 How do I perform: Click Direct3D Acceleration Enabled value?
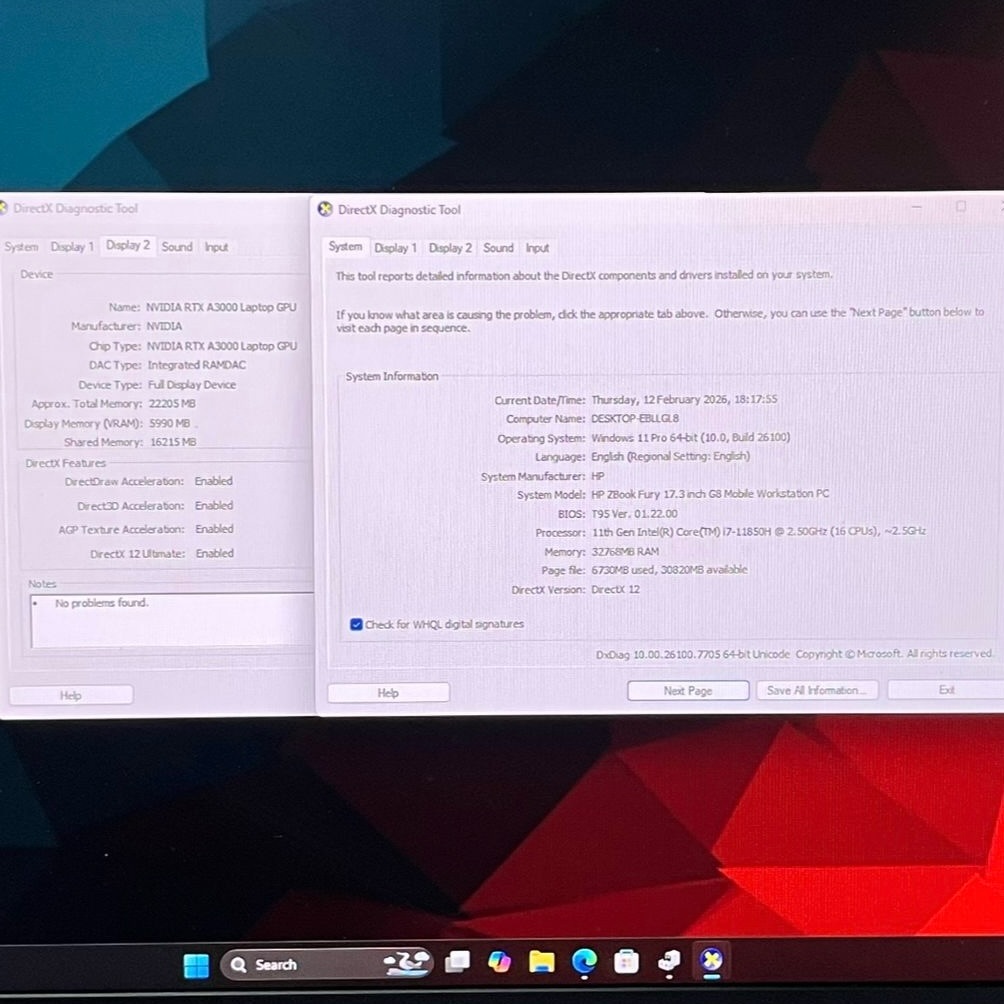click(215, 506)
